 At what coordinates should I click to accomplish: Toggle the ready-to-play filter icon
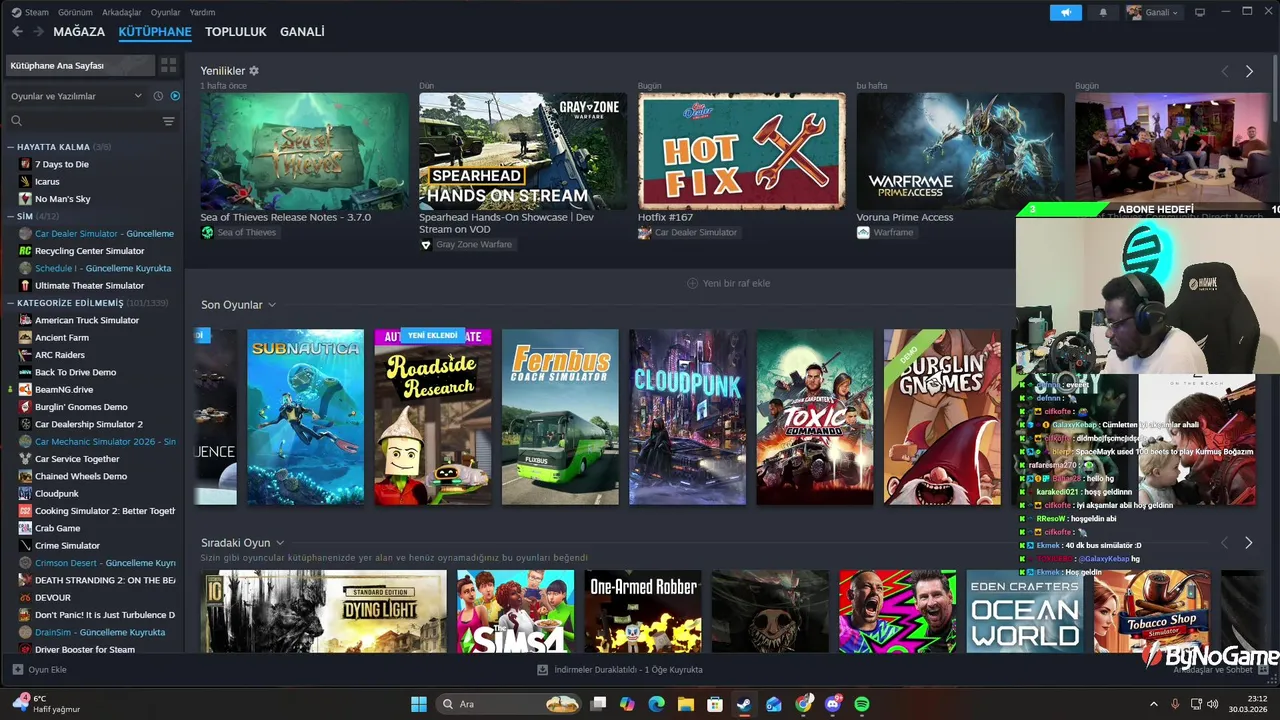(x=175, y=96)
